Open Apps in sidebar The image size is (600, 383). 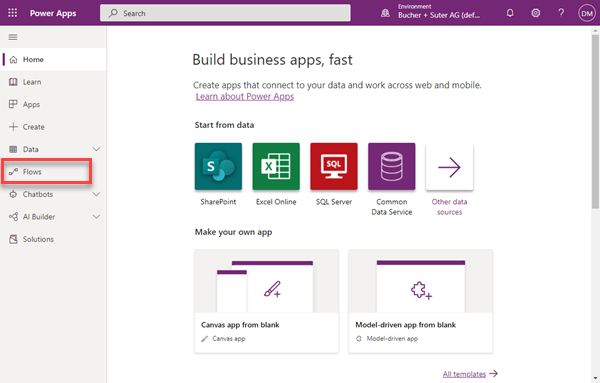point(53,104)
